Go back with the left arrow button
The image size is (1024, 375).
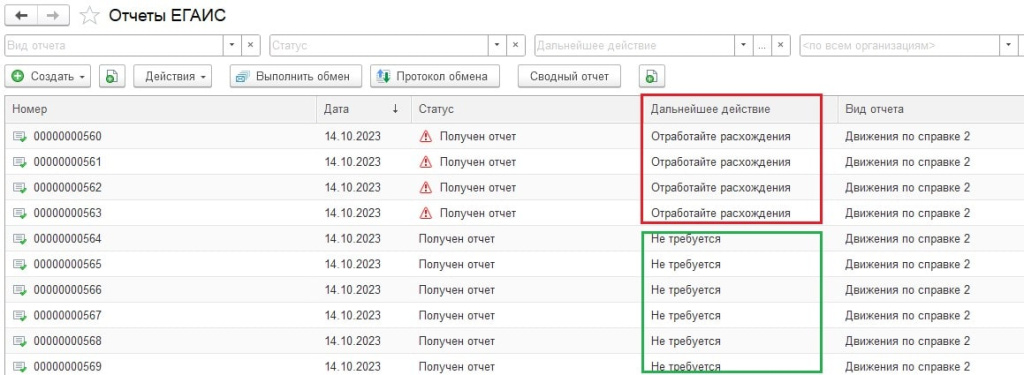coord(21,16)
